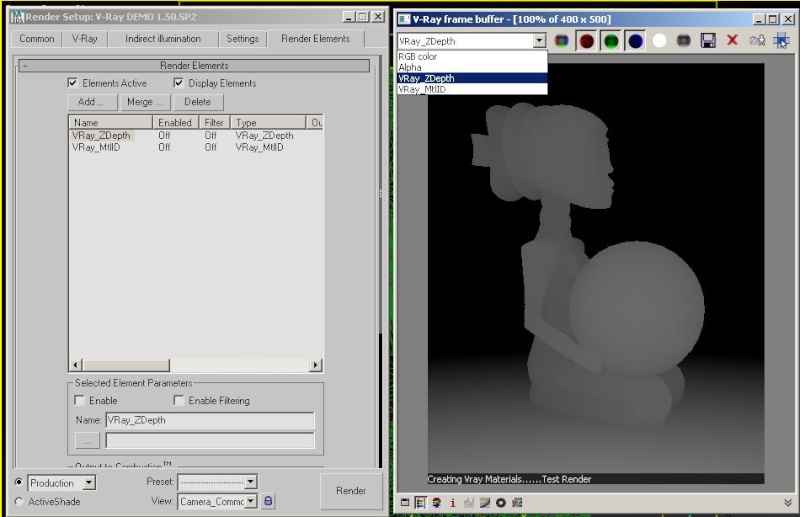Screen dimensions: 800x517
Task: Choose Alpha in channel list
Action: [472, 67]
